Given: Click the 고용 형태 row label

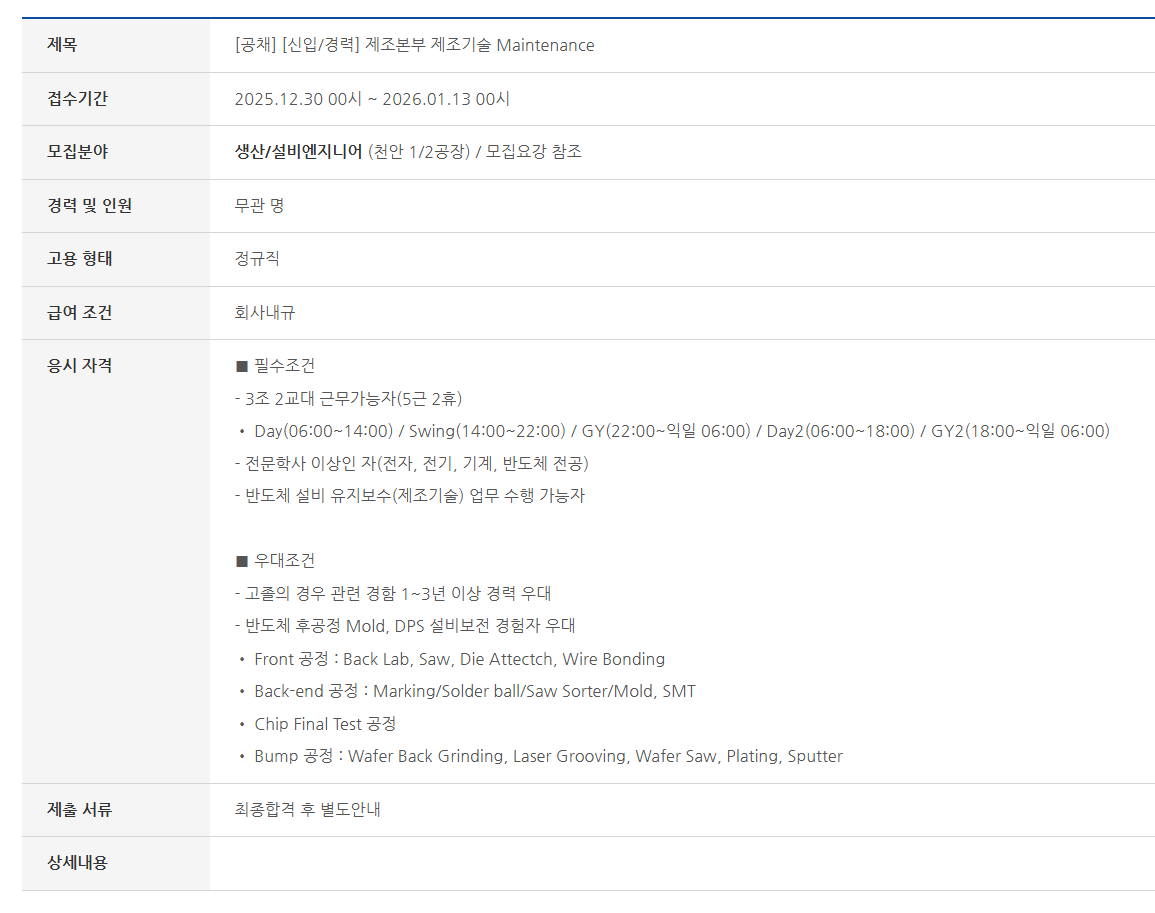Looking at the screenshot, I should [80, 259].
